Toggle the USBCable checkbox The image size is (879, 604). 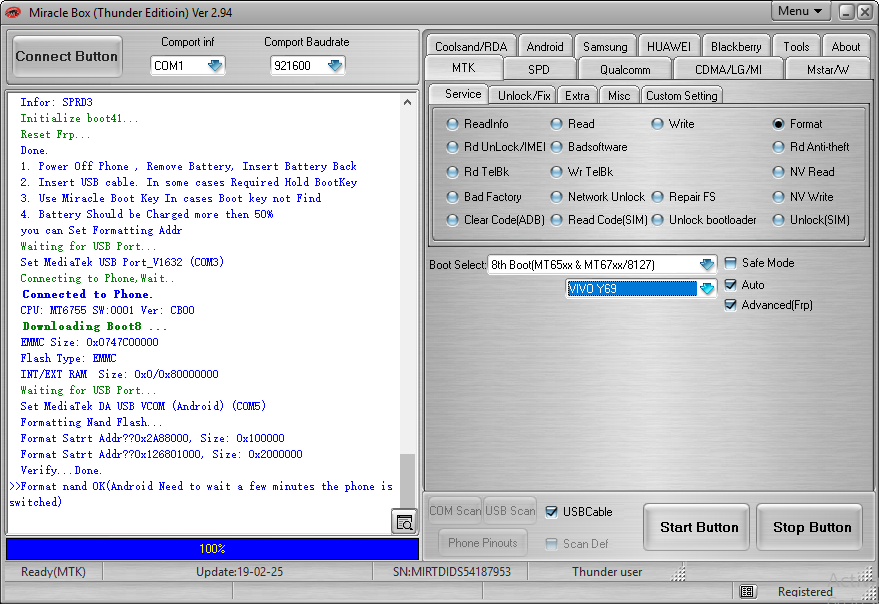click(x=552, y=511)
